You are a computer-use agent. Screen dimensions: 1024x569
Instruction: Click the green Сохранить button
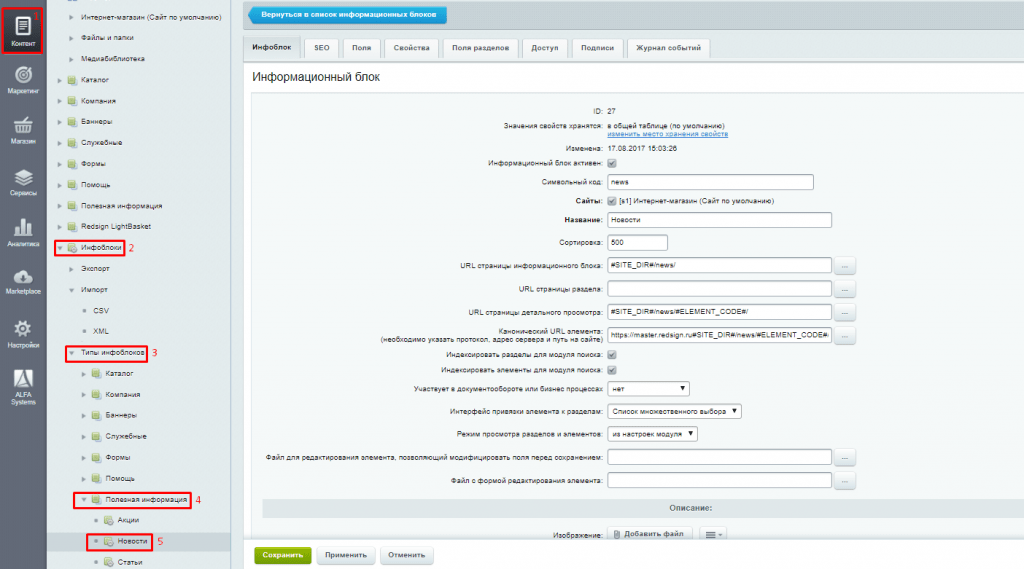(x=283, y=555)
